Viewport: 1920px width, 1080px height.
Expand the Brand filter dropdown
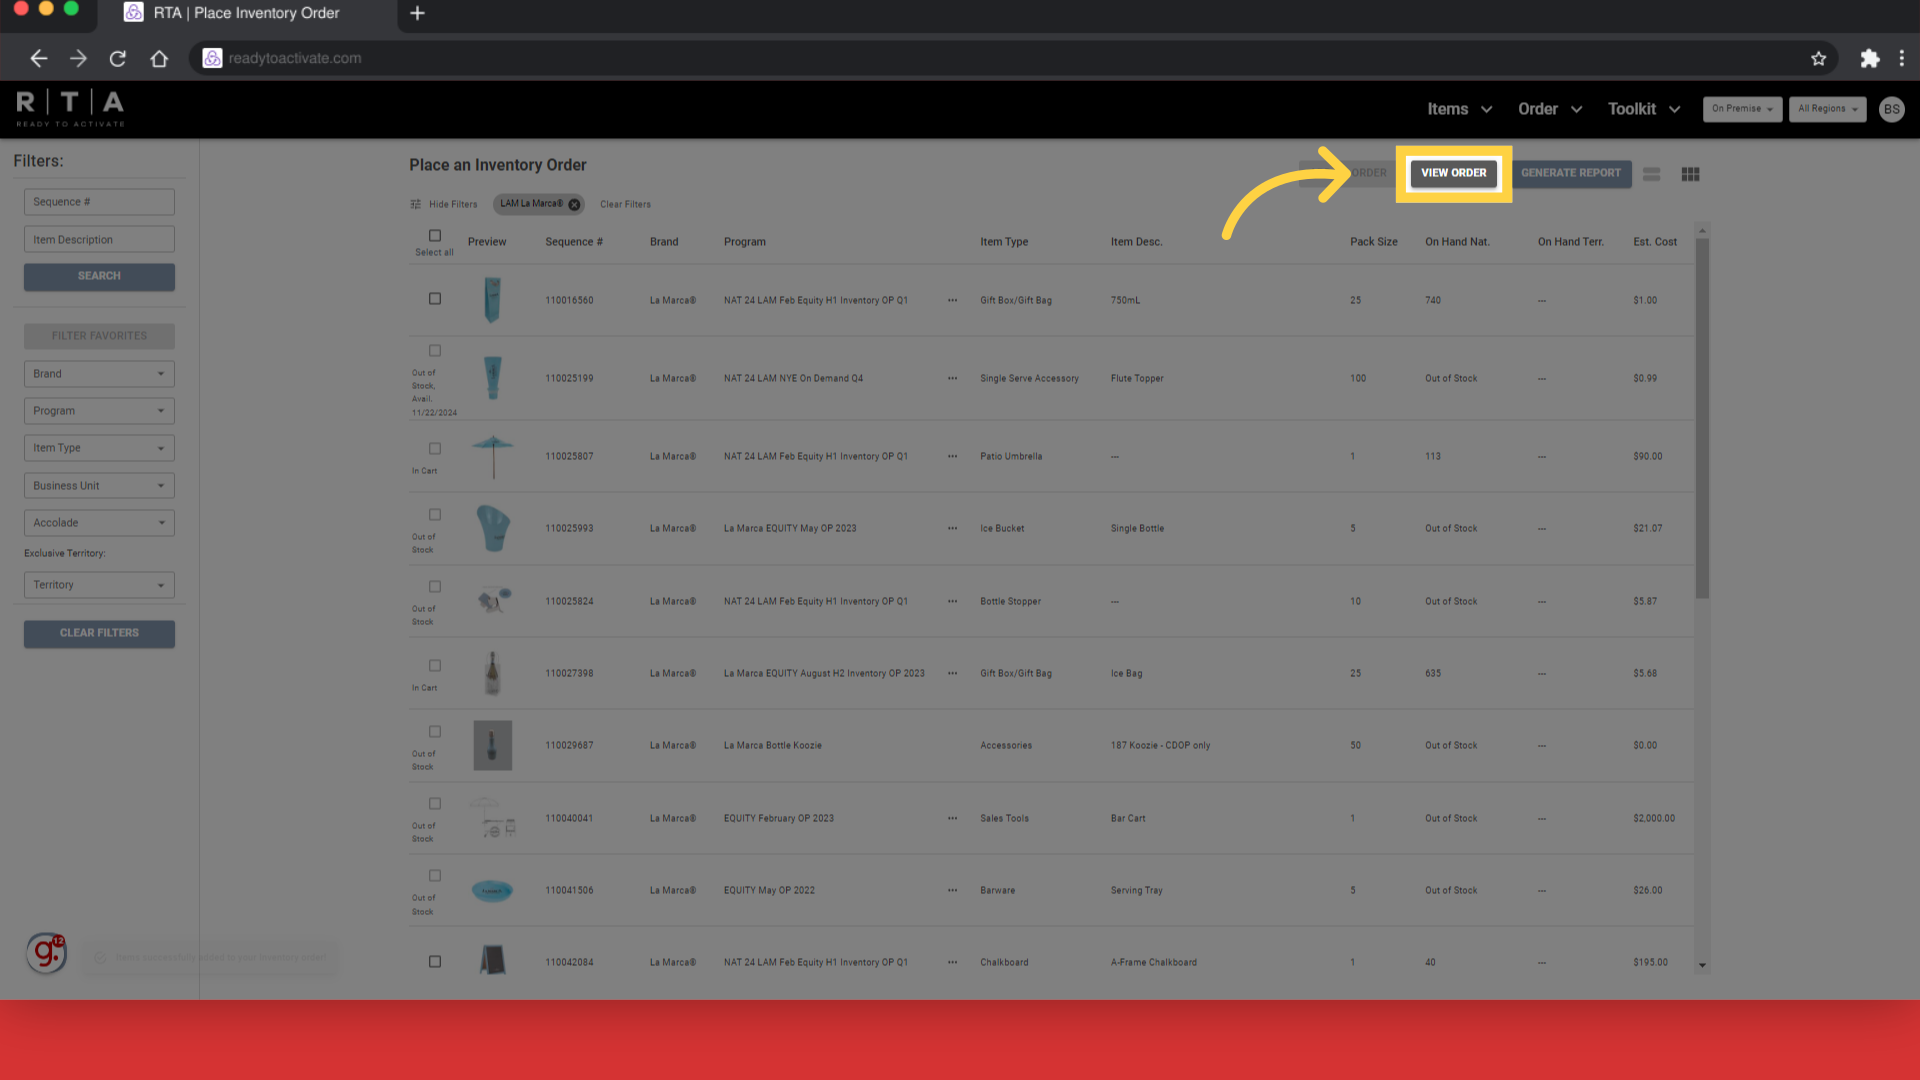(x=99, y=374)
